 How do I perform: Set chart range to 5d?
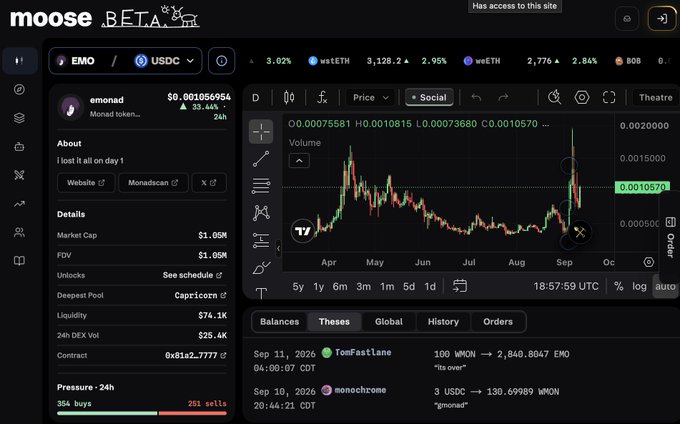click(x=409, y=287)
